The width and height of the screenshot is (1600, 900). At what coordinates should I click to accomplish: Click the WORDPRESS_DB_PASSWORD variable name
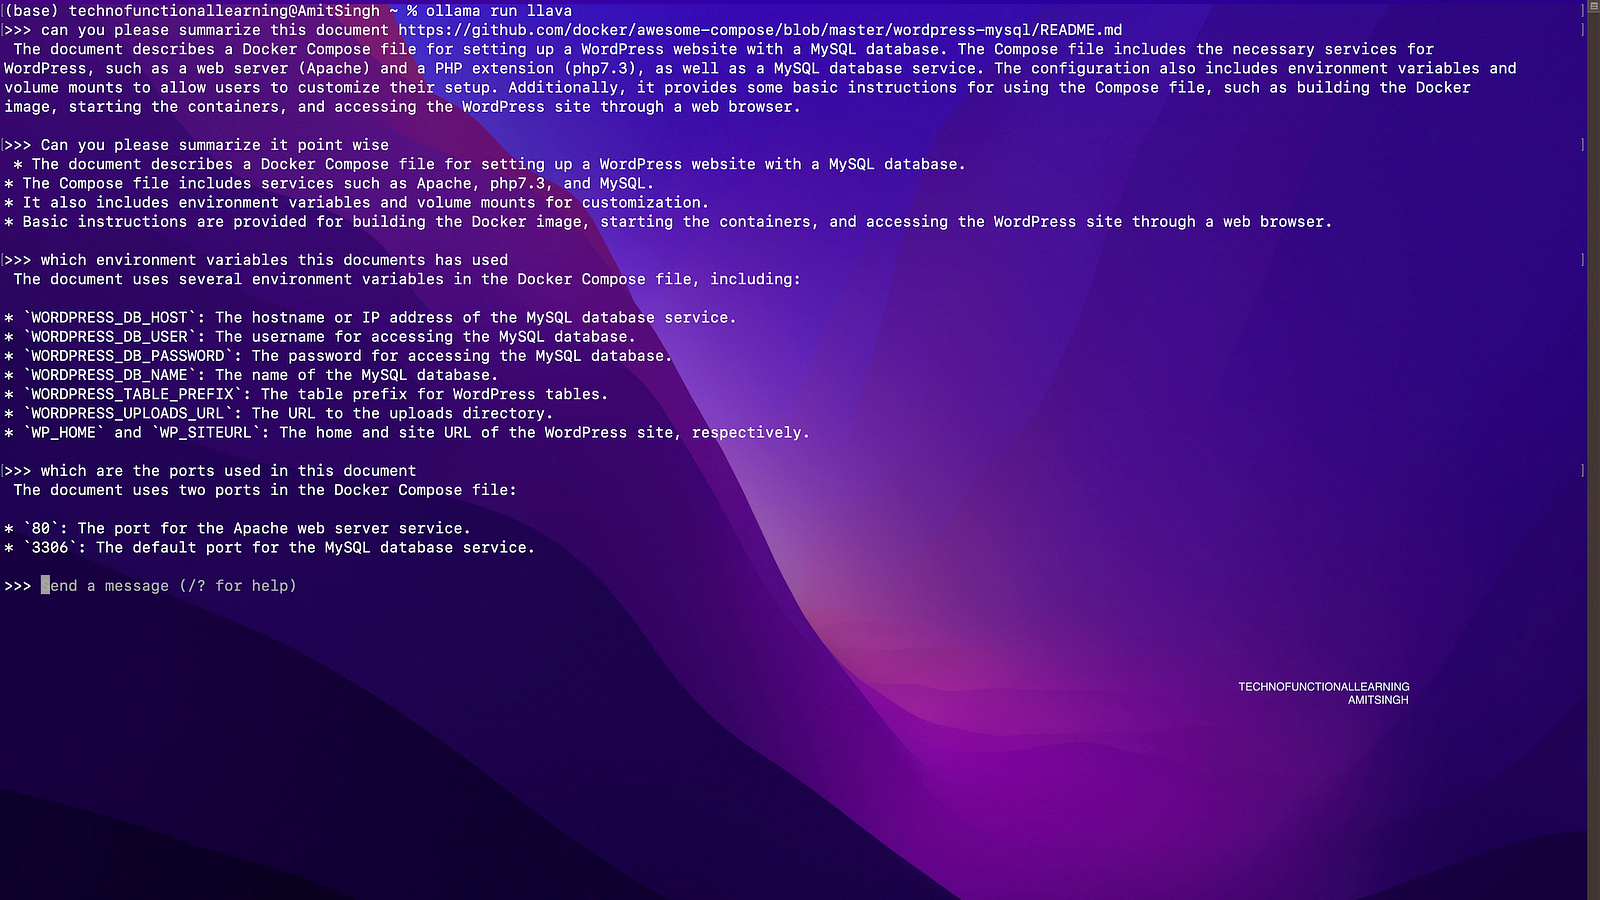point(127,356)
